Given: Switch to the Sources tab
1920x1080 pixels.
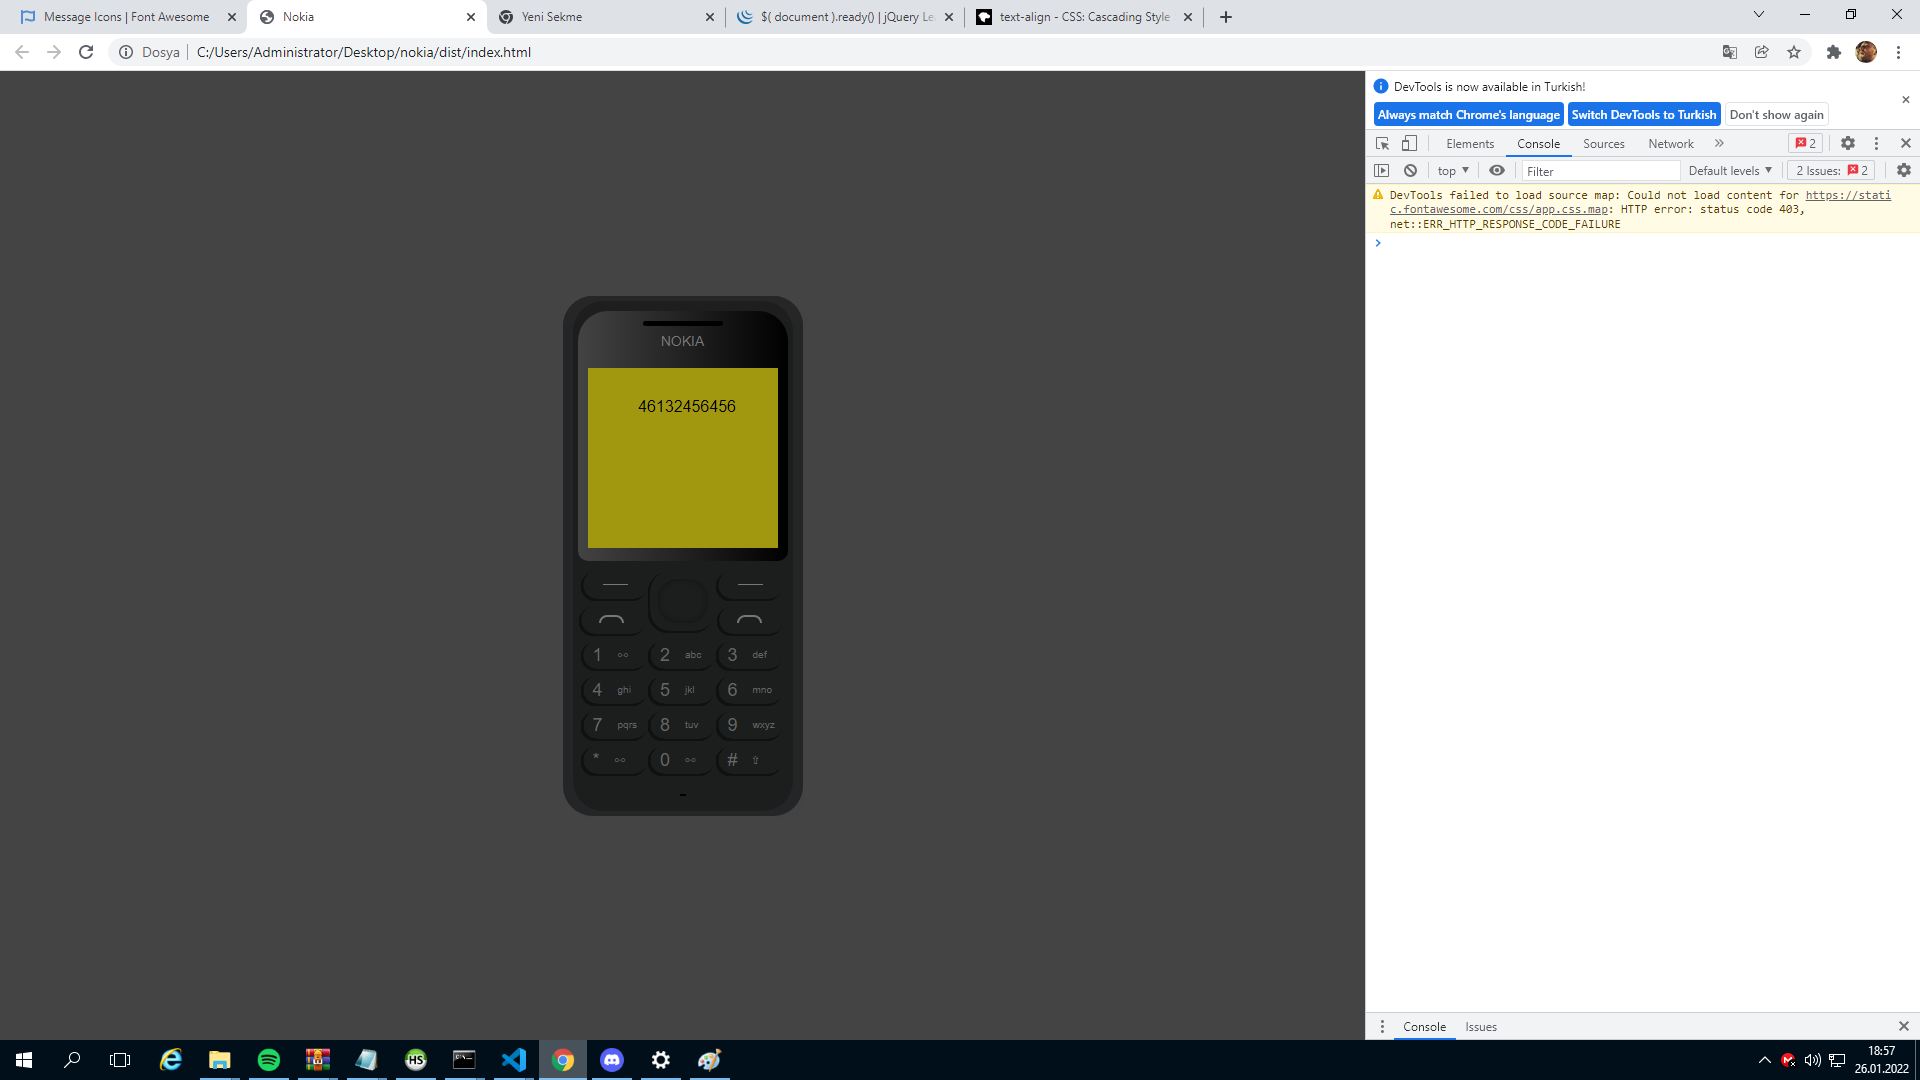Looking at the screenshot, I should pyautogui.click(x=1604, y=144).
